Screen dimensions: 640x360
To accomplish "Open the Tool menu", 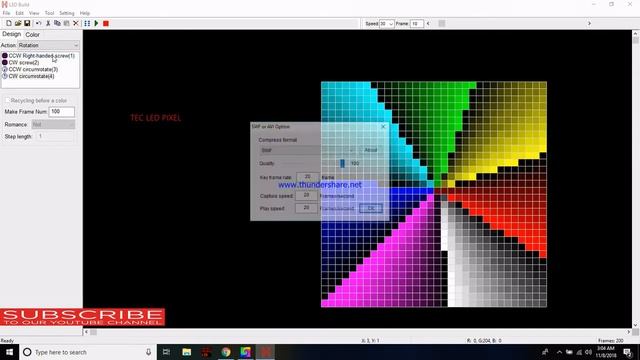I will tap(49, 13).
